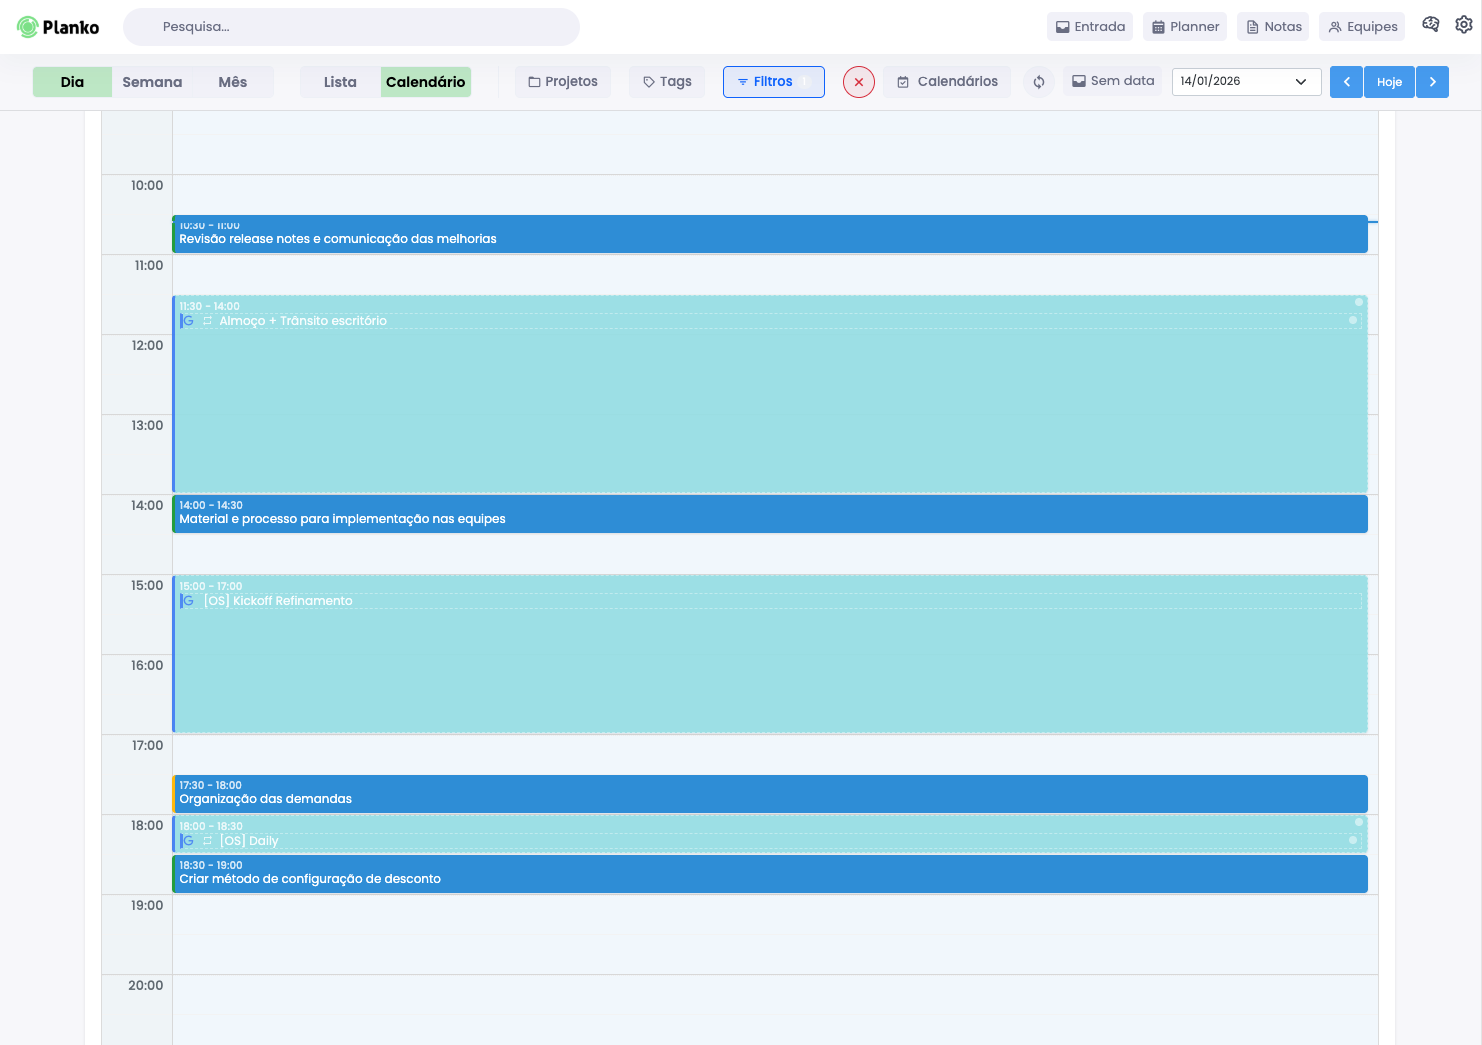This screenshot has height=1045, width=1482.
Task: Click the inbox icon beside Entrada
Action: tap(1063, 27)
